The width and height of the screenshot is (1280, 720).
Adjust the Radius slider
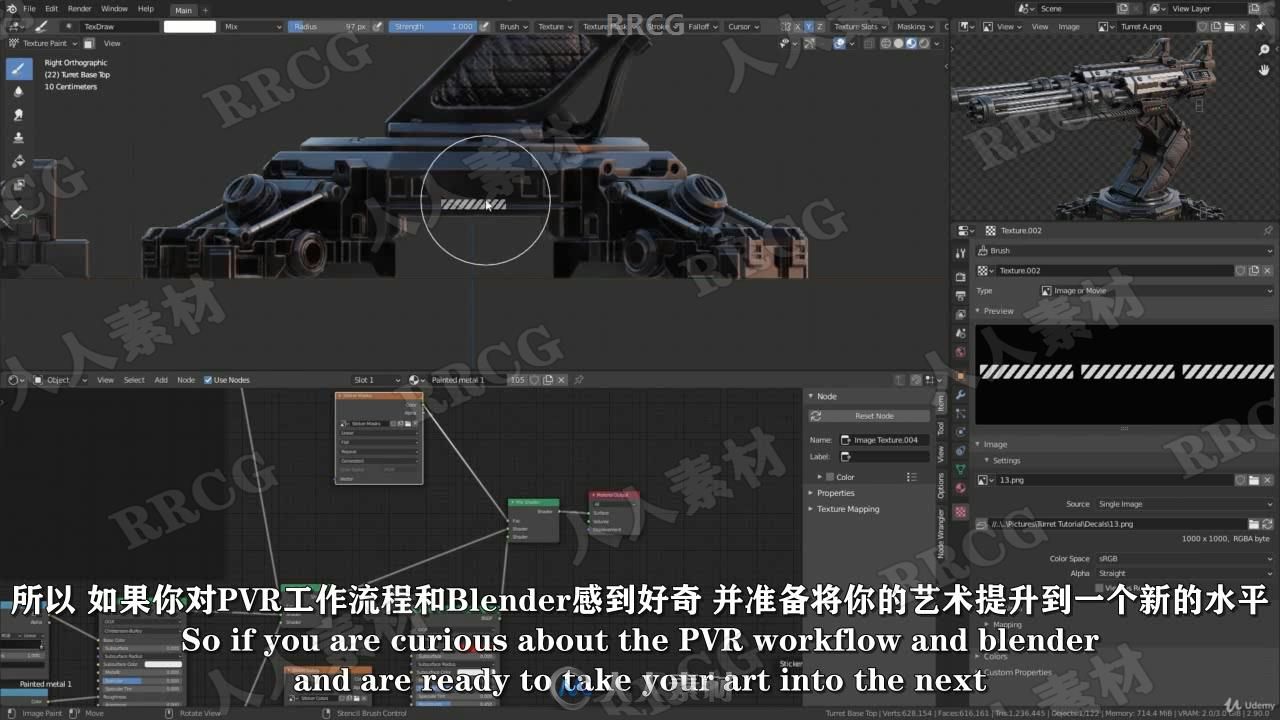pyautogui.click(x=330, y=27)
